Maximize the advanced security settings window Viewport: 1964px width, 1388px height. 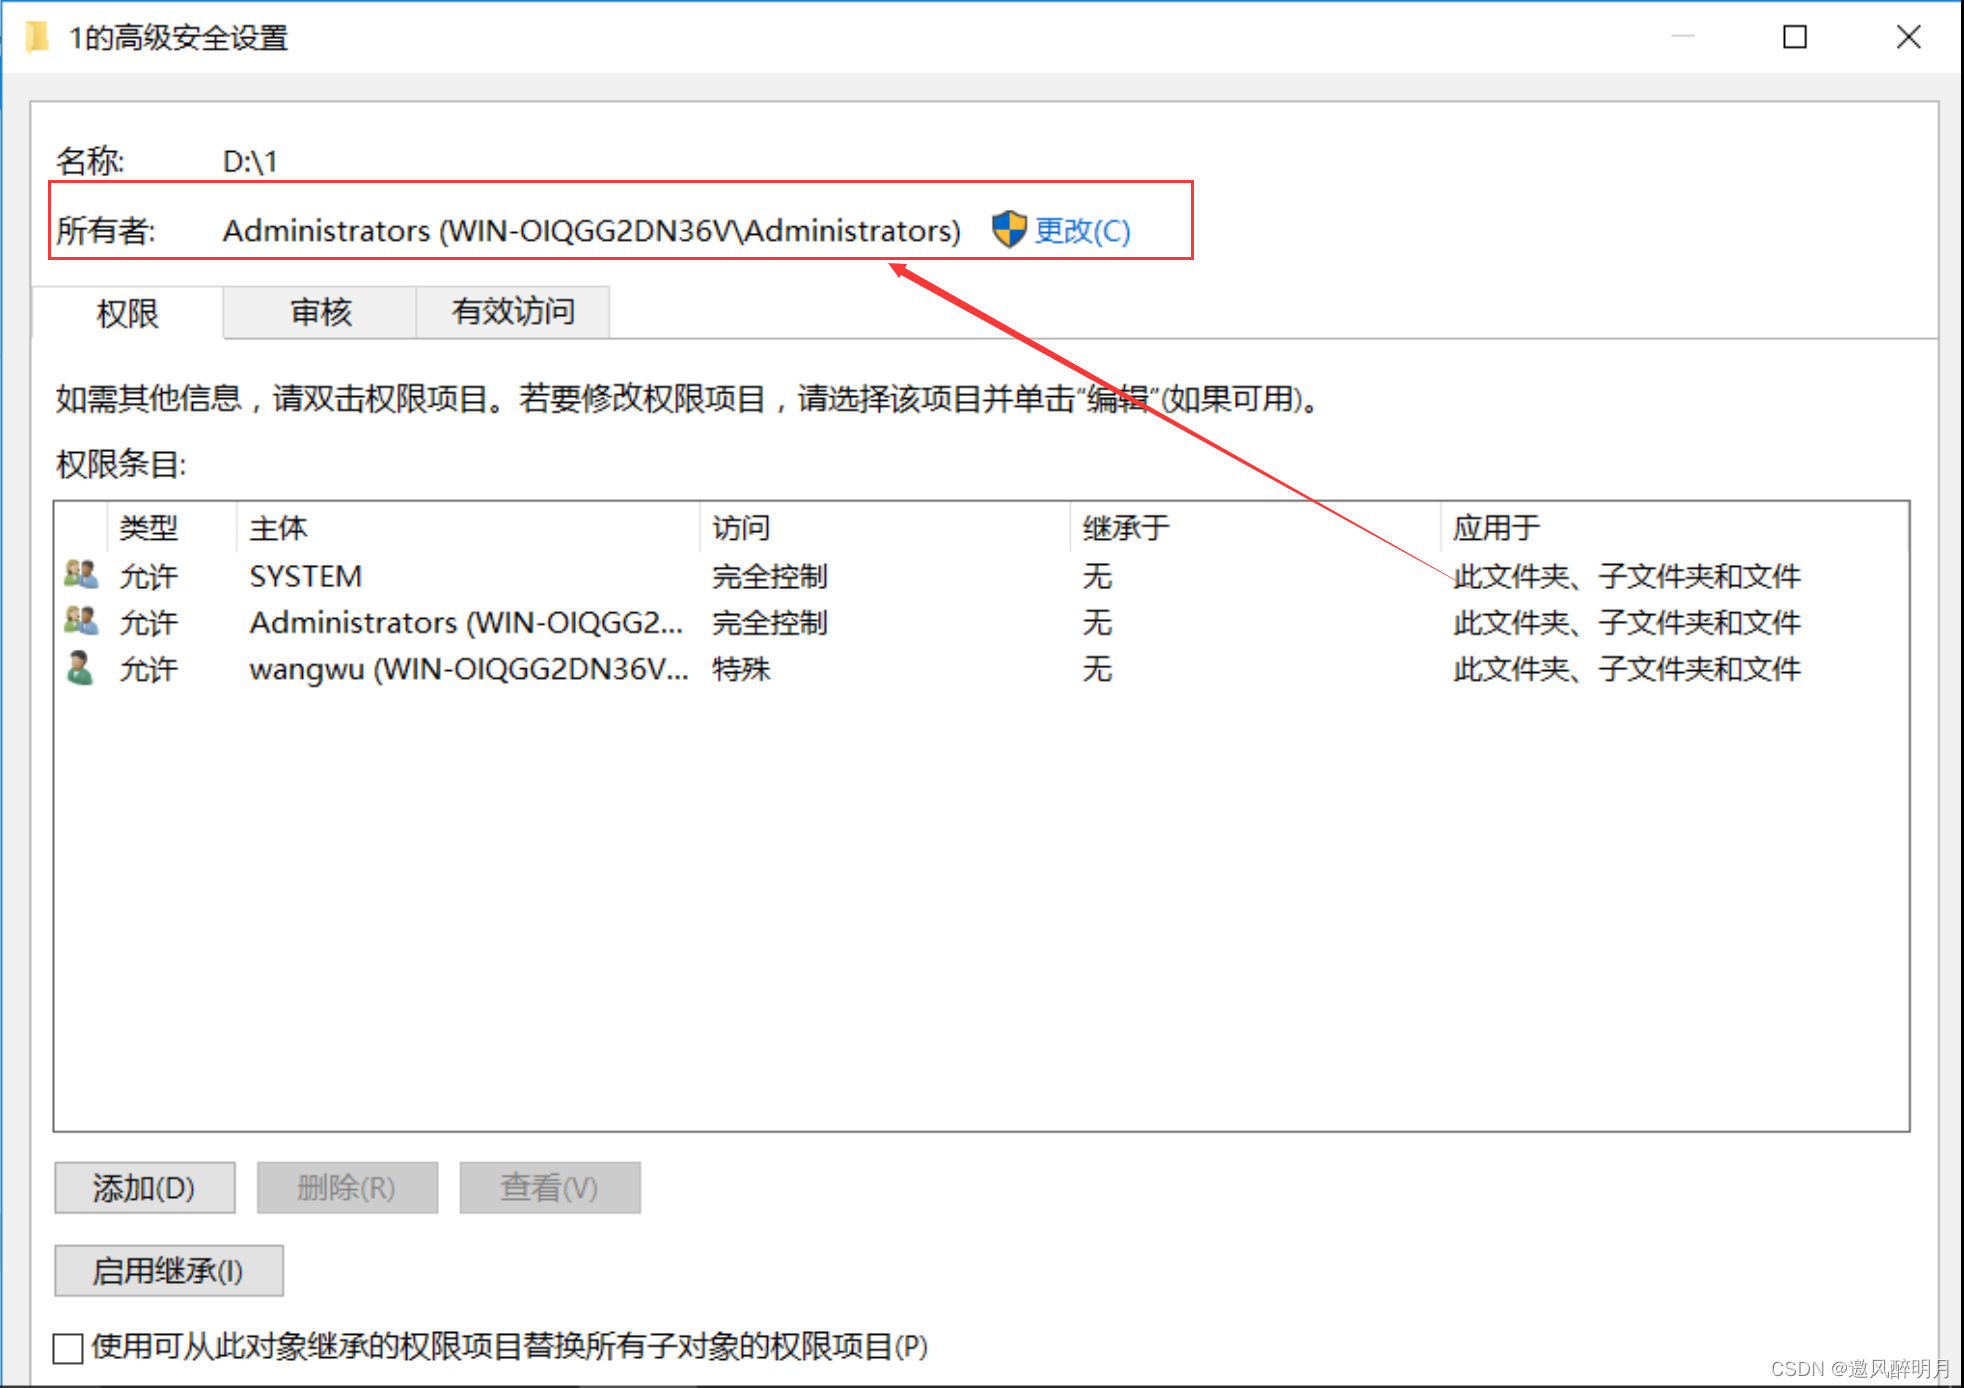[x=1795, y=38]
